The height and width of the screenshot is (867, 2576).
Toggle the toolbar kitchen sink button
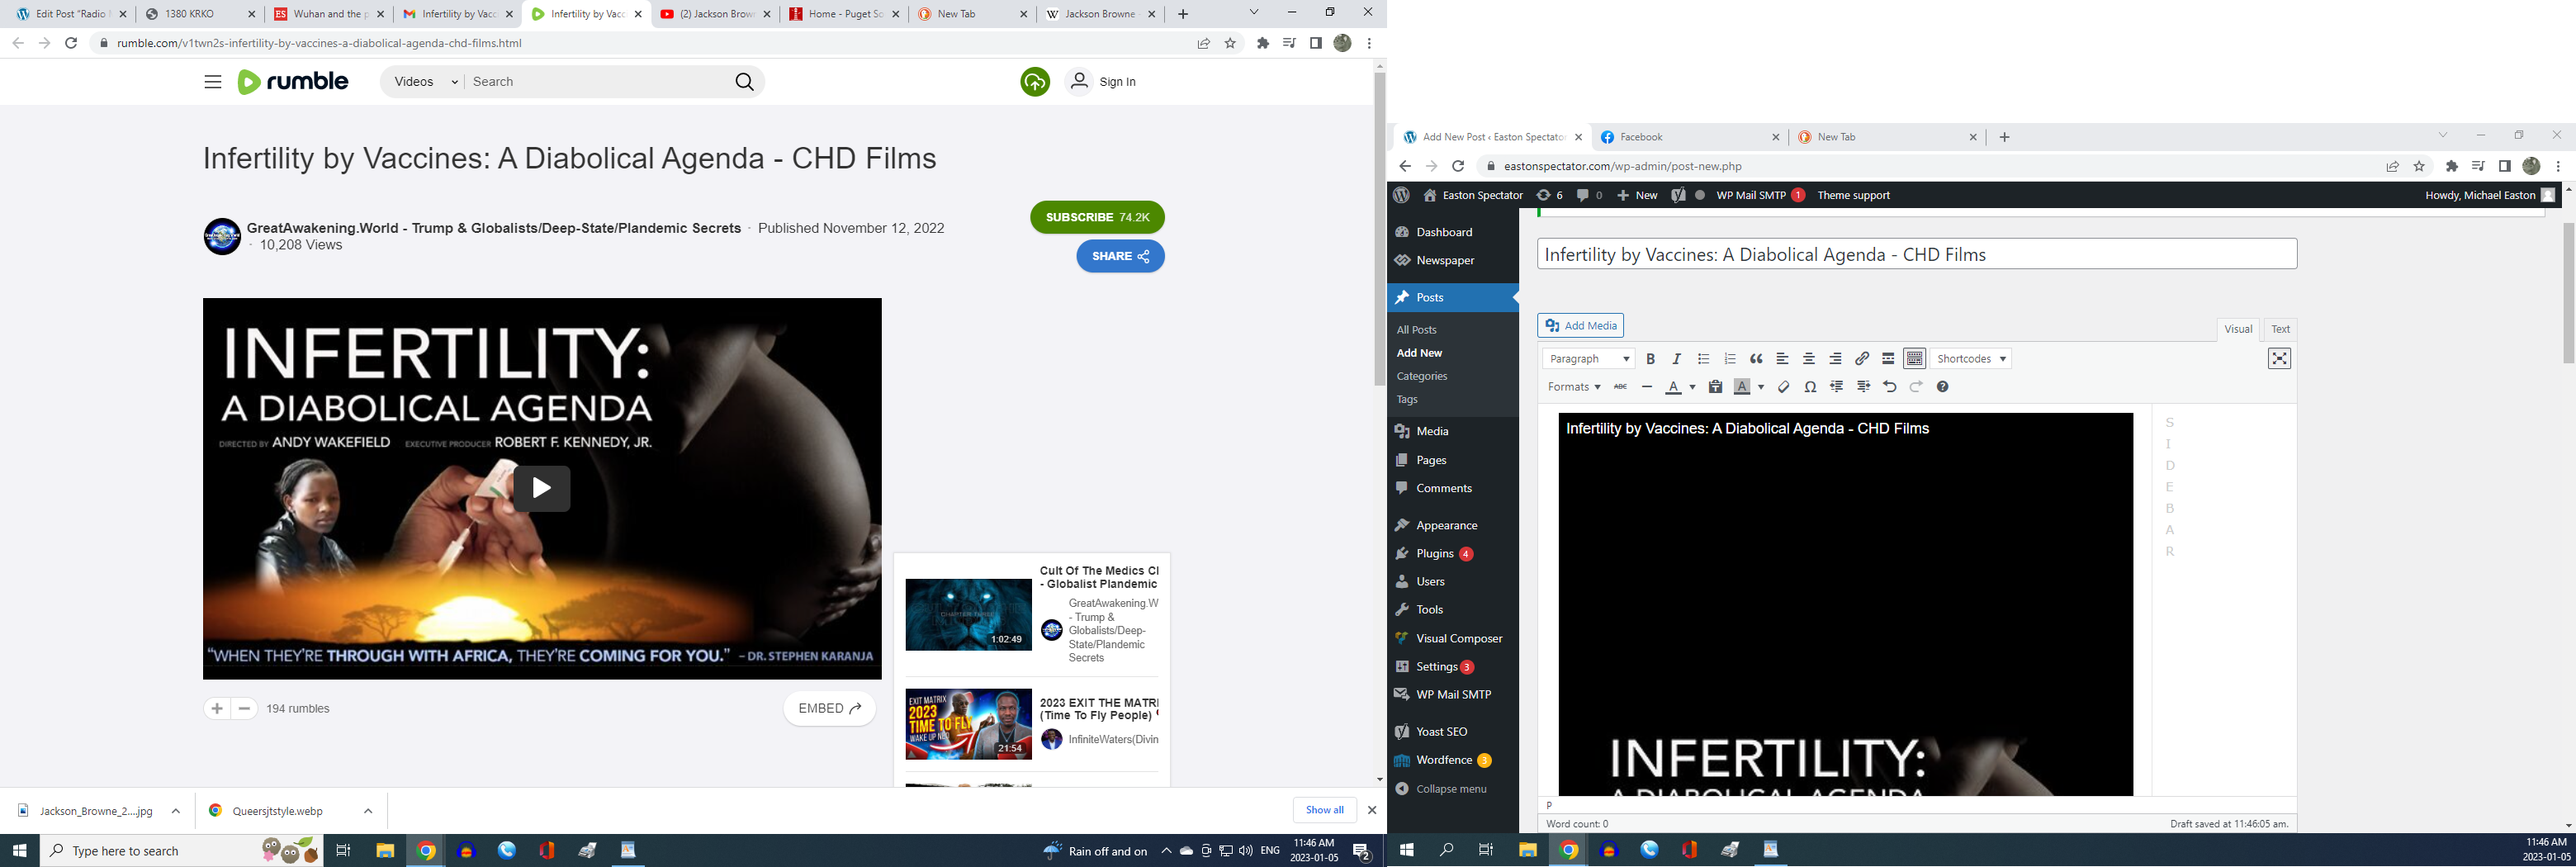[x=1914, y=359]
